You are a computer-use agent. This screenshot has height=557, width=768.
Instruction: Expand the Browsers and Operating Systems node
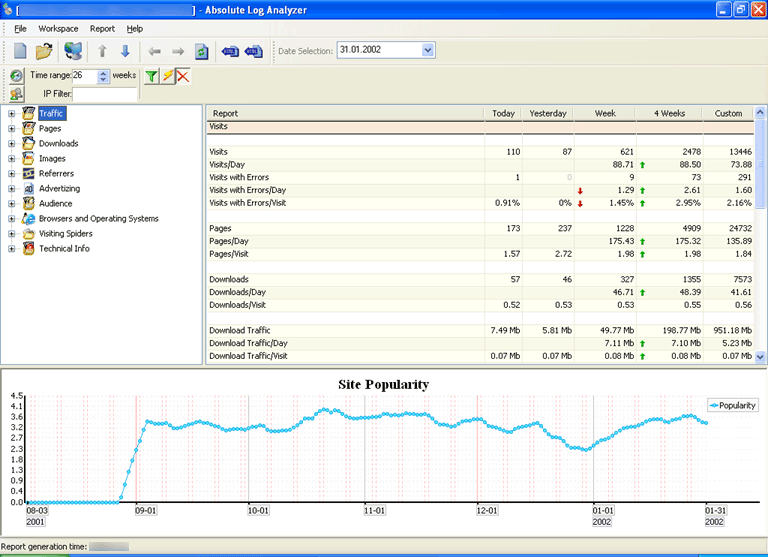pyautogui.click(x=11, y=218)
